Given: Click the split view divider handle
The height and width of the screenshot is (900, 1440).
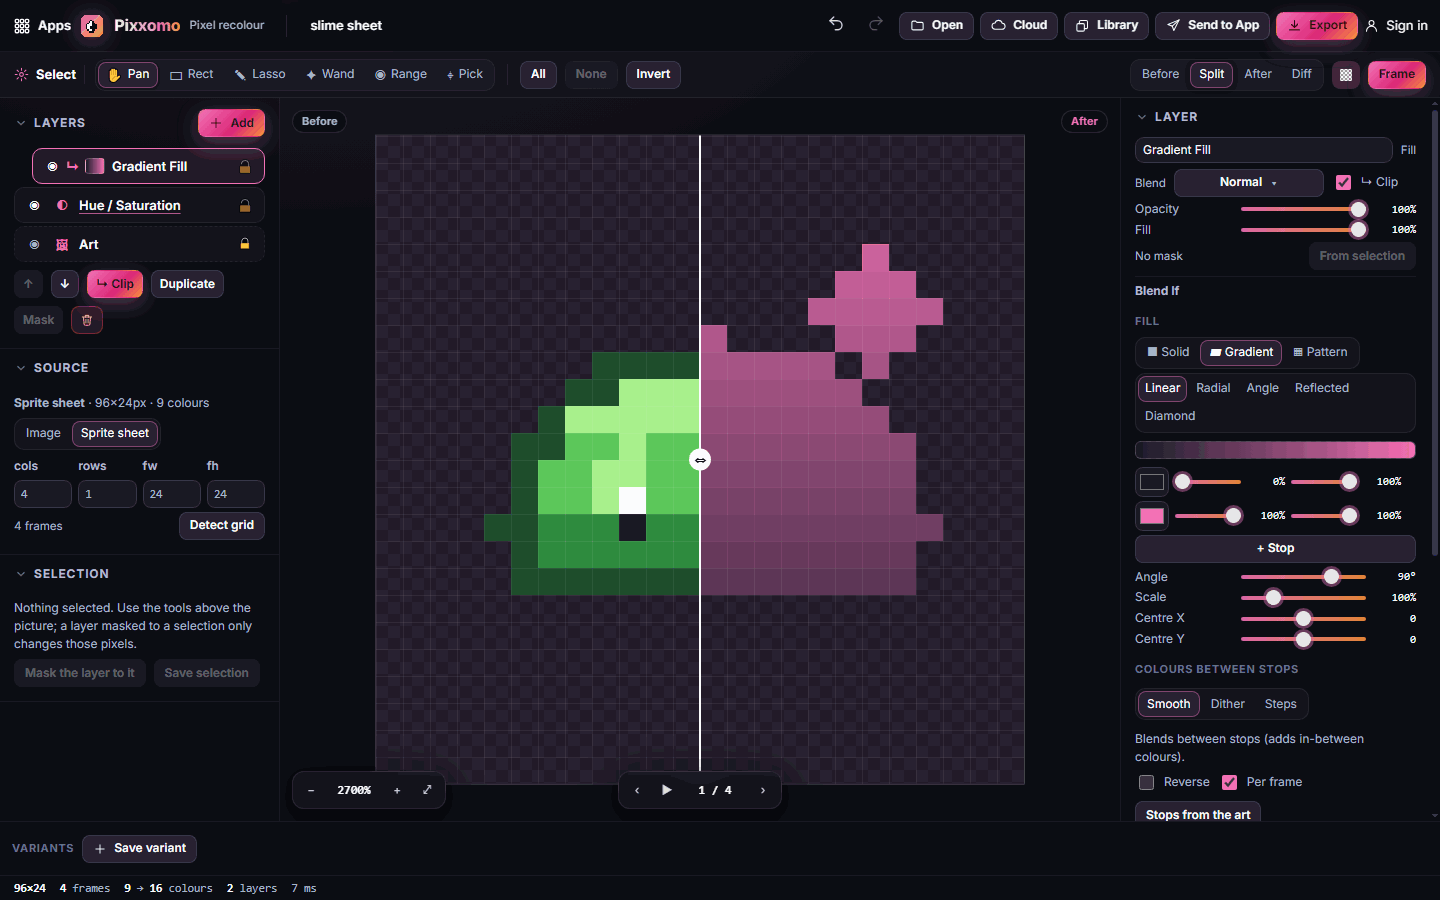Looking at the screenshot, I should 700,460.
